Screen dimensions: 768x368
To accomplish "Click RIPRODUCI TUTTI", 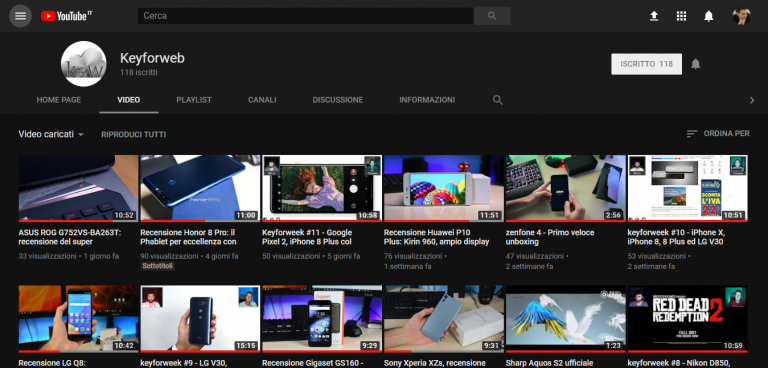I will point(134,134).
